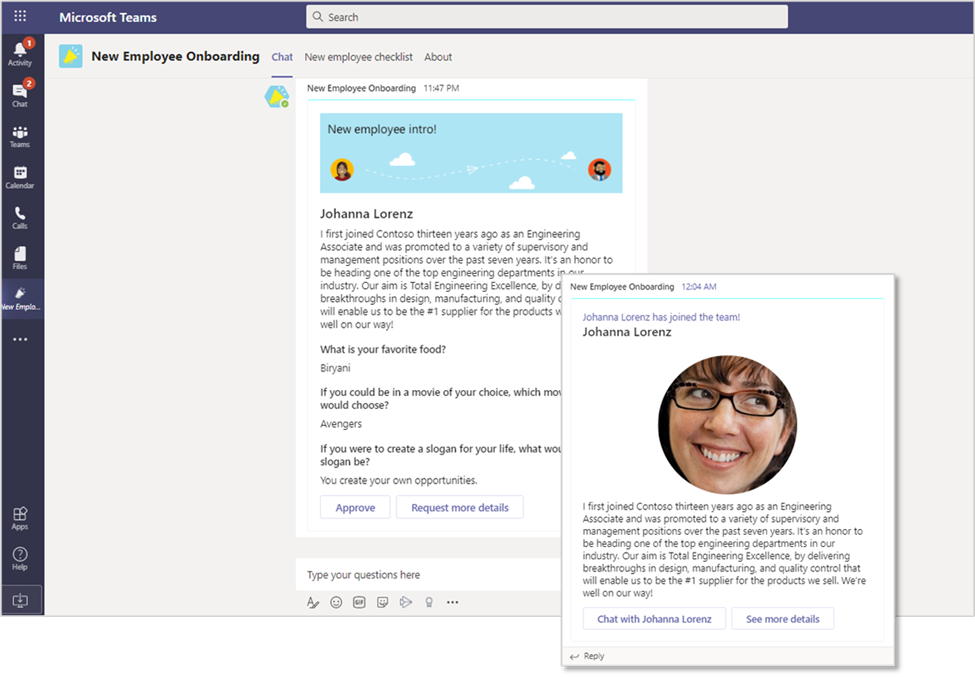Click the search magnifier icon
The height and width of the screenshot is (677, 975).
tap(317, 17)
